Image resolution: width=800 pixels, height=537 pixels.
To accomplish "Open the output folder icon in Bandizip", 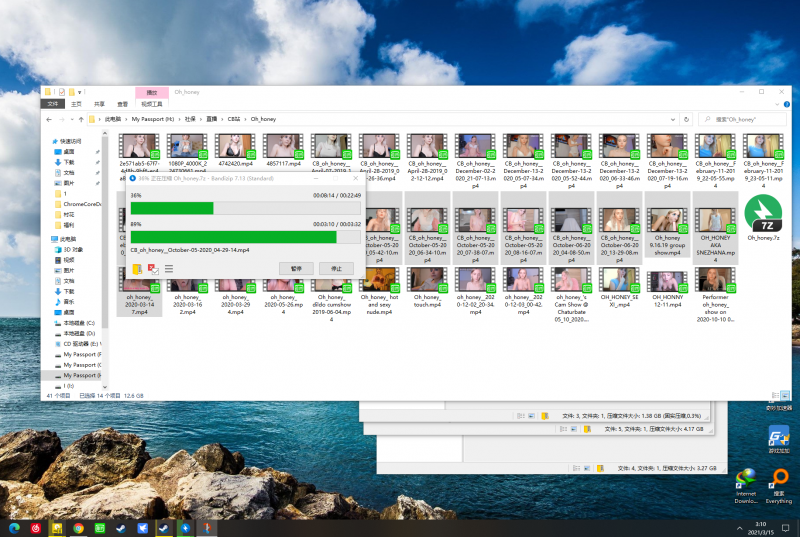I will point(136,268).
